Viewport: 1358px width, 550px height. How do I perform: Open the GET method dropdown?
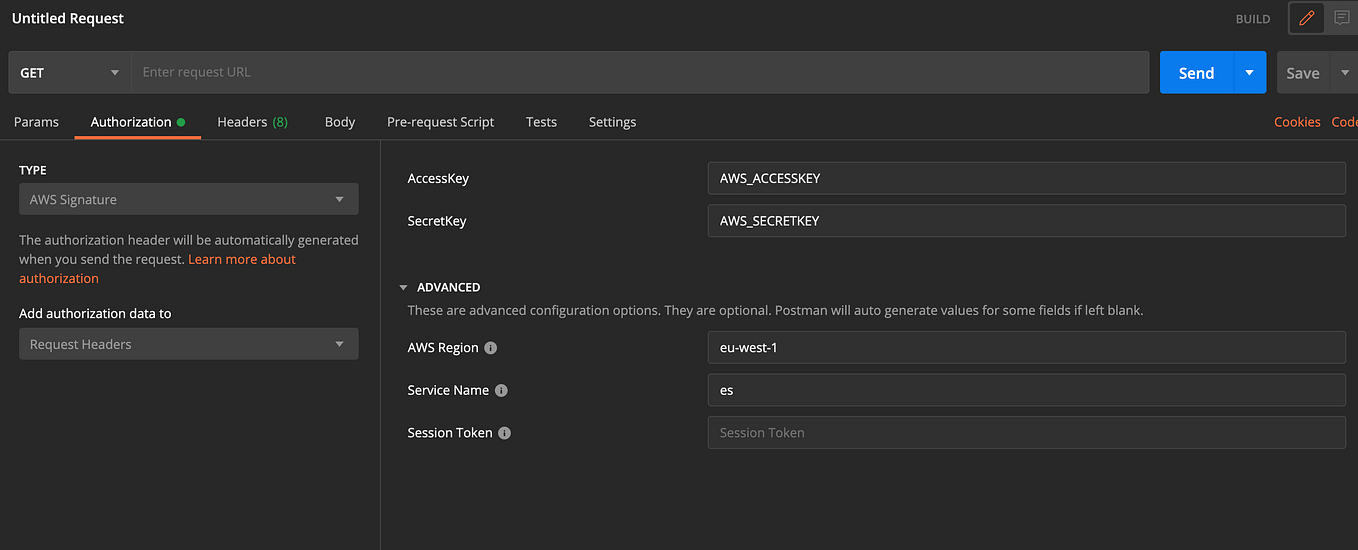click(69, 73)
